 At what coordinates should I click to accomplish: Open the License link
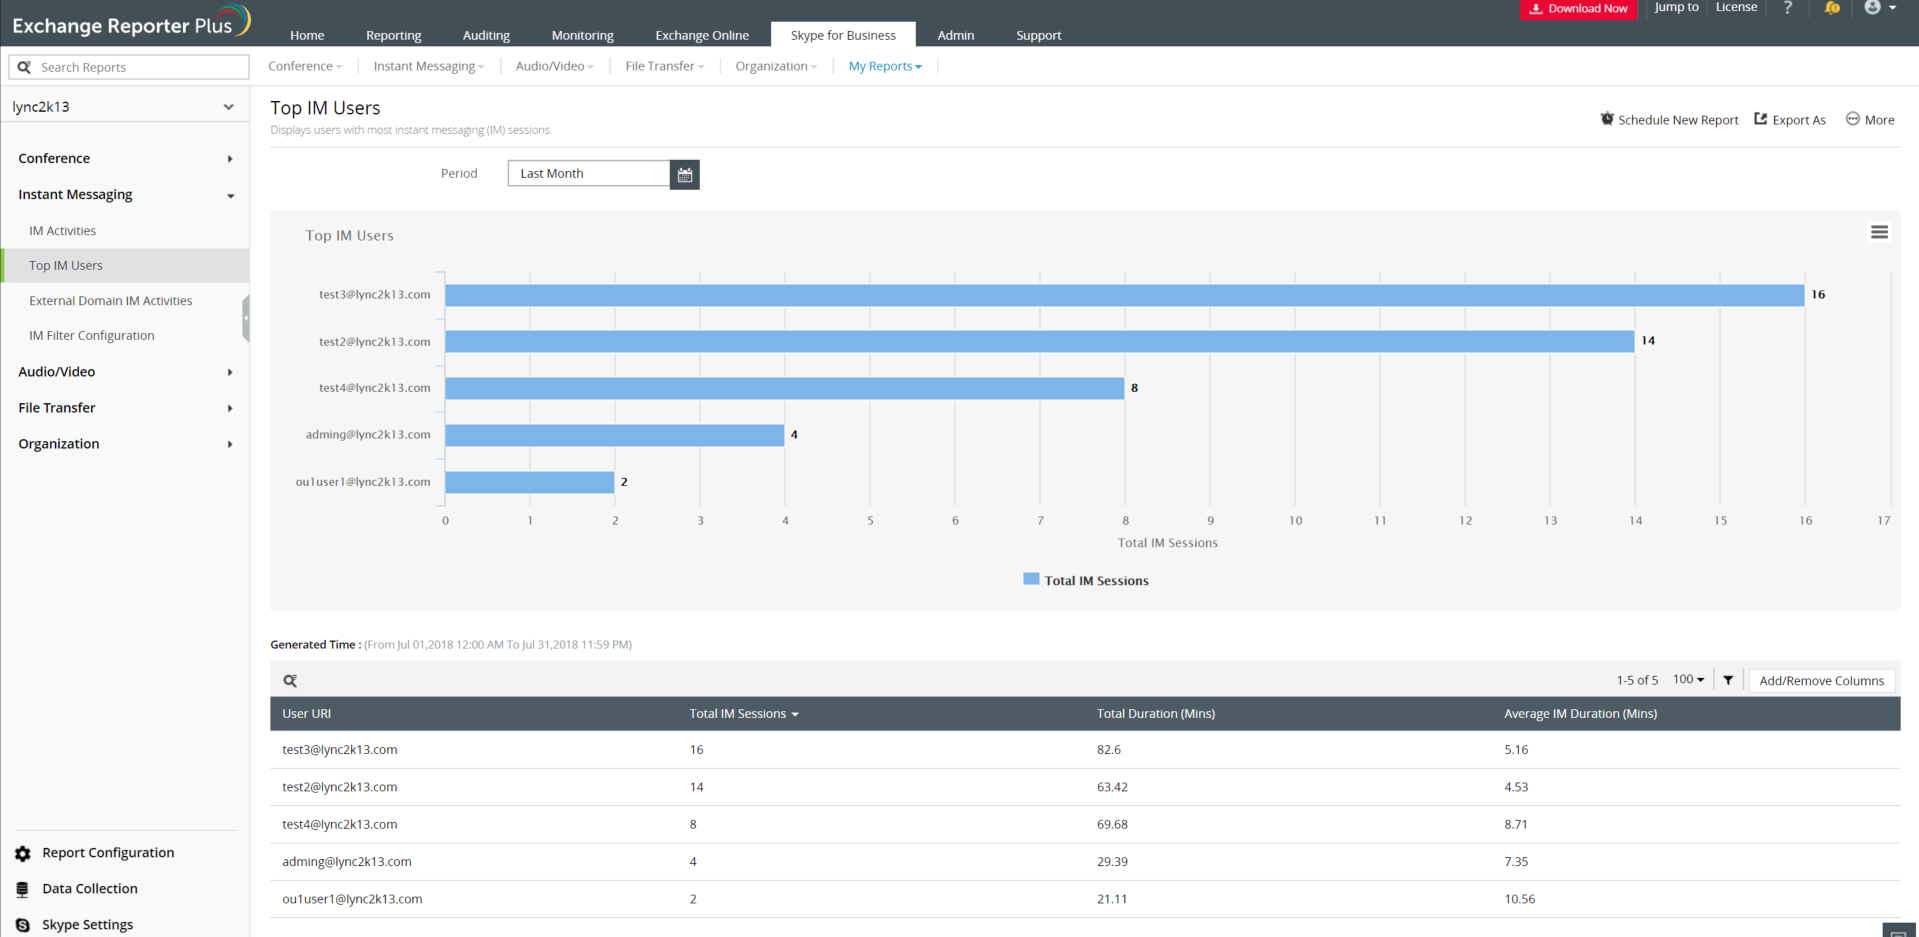coord(1736,7)
